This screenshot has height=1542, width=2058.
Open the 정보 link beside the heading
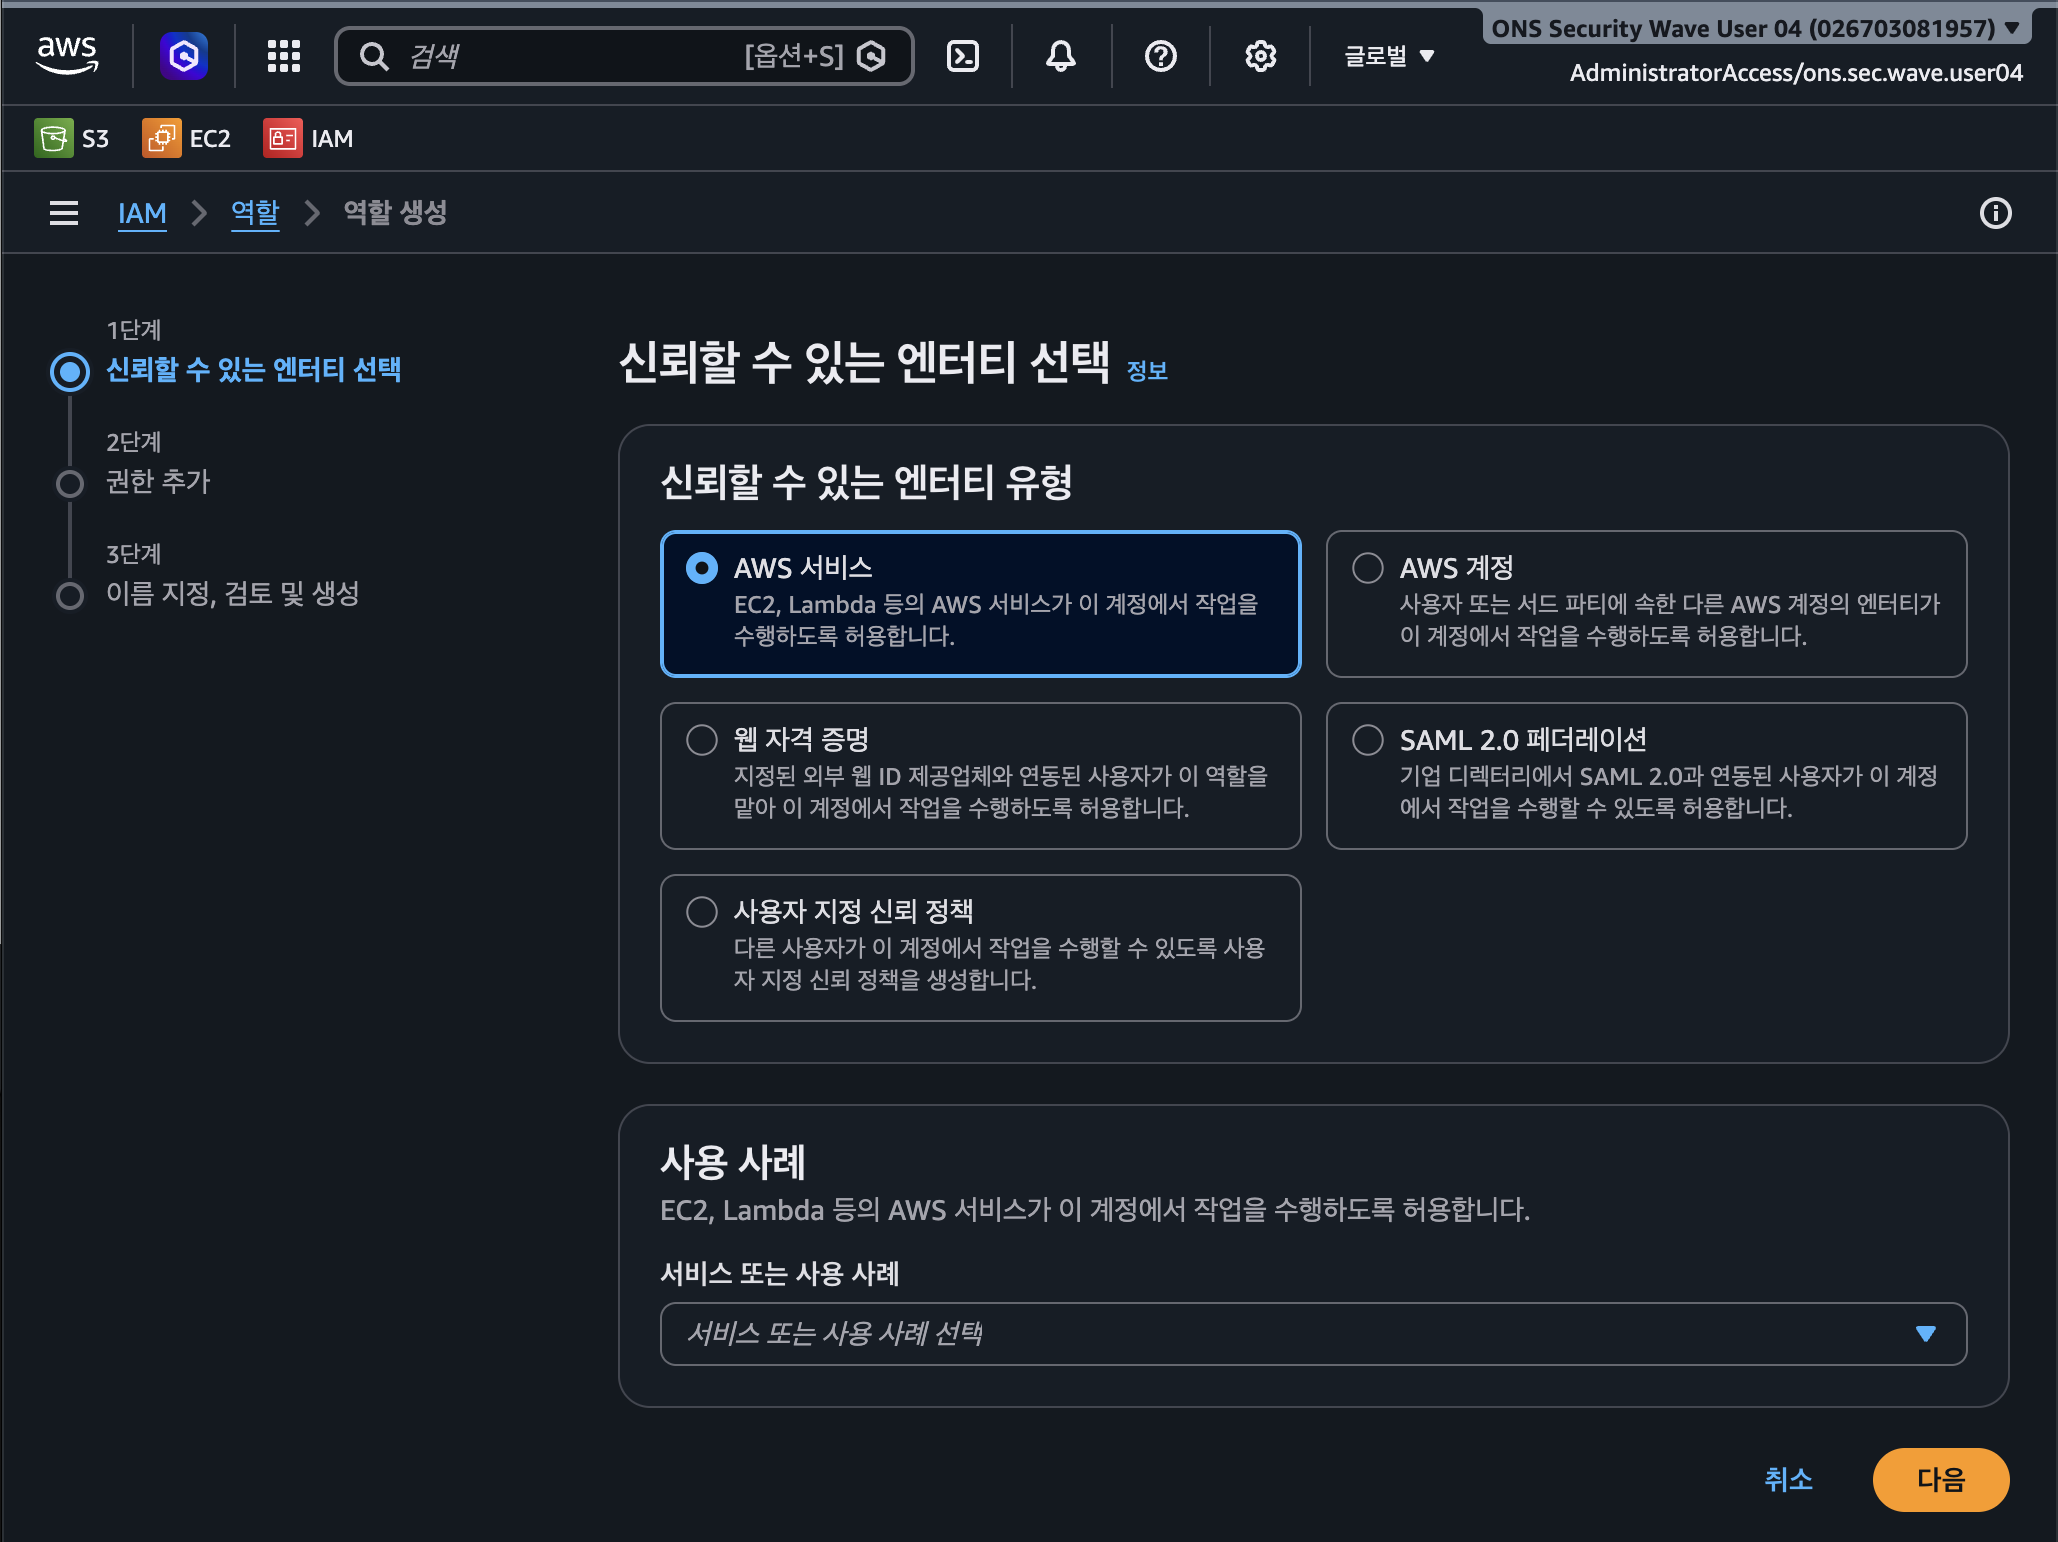pos(1147,371)
